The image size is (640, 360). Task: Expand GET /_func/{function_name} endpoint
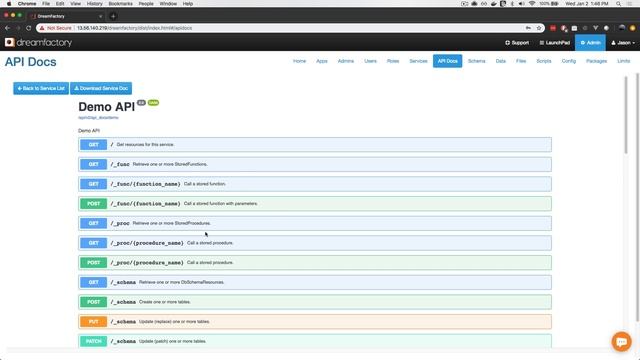tap(315, 184)
